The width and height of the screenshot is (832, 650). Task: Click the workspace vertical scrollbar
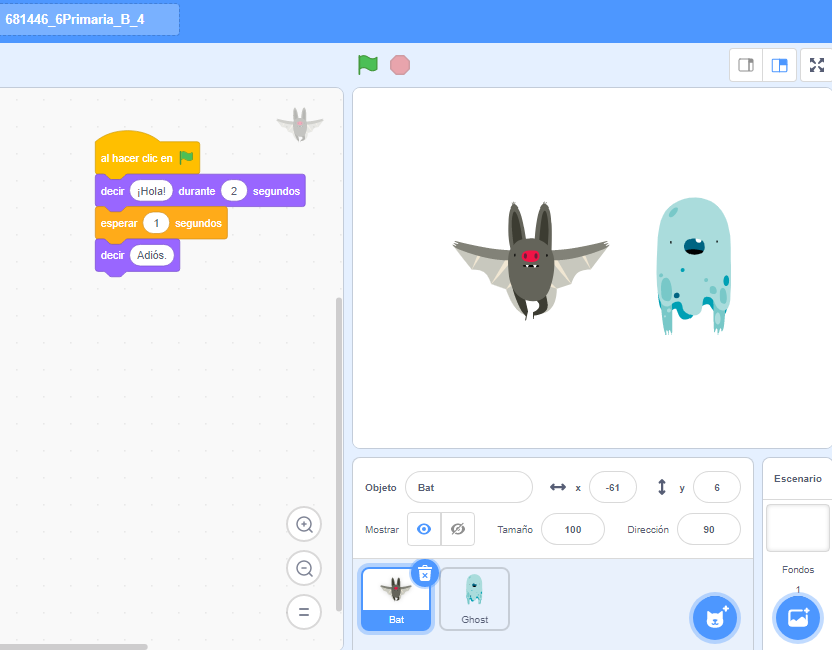tap(339, 454)
